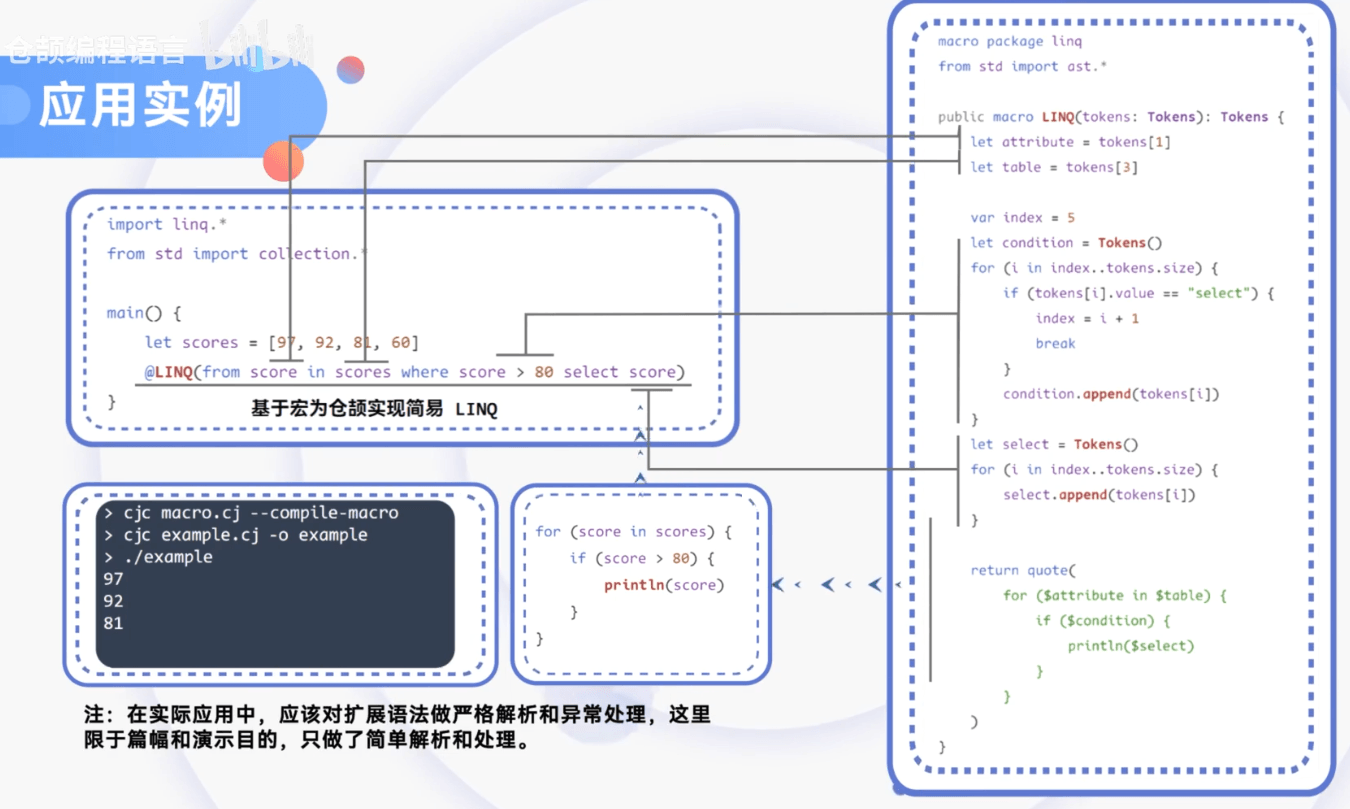
Task: Click the 'macro package linq' declaration line
Action: pos(1009,41)
